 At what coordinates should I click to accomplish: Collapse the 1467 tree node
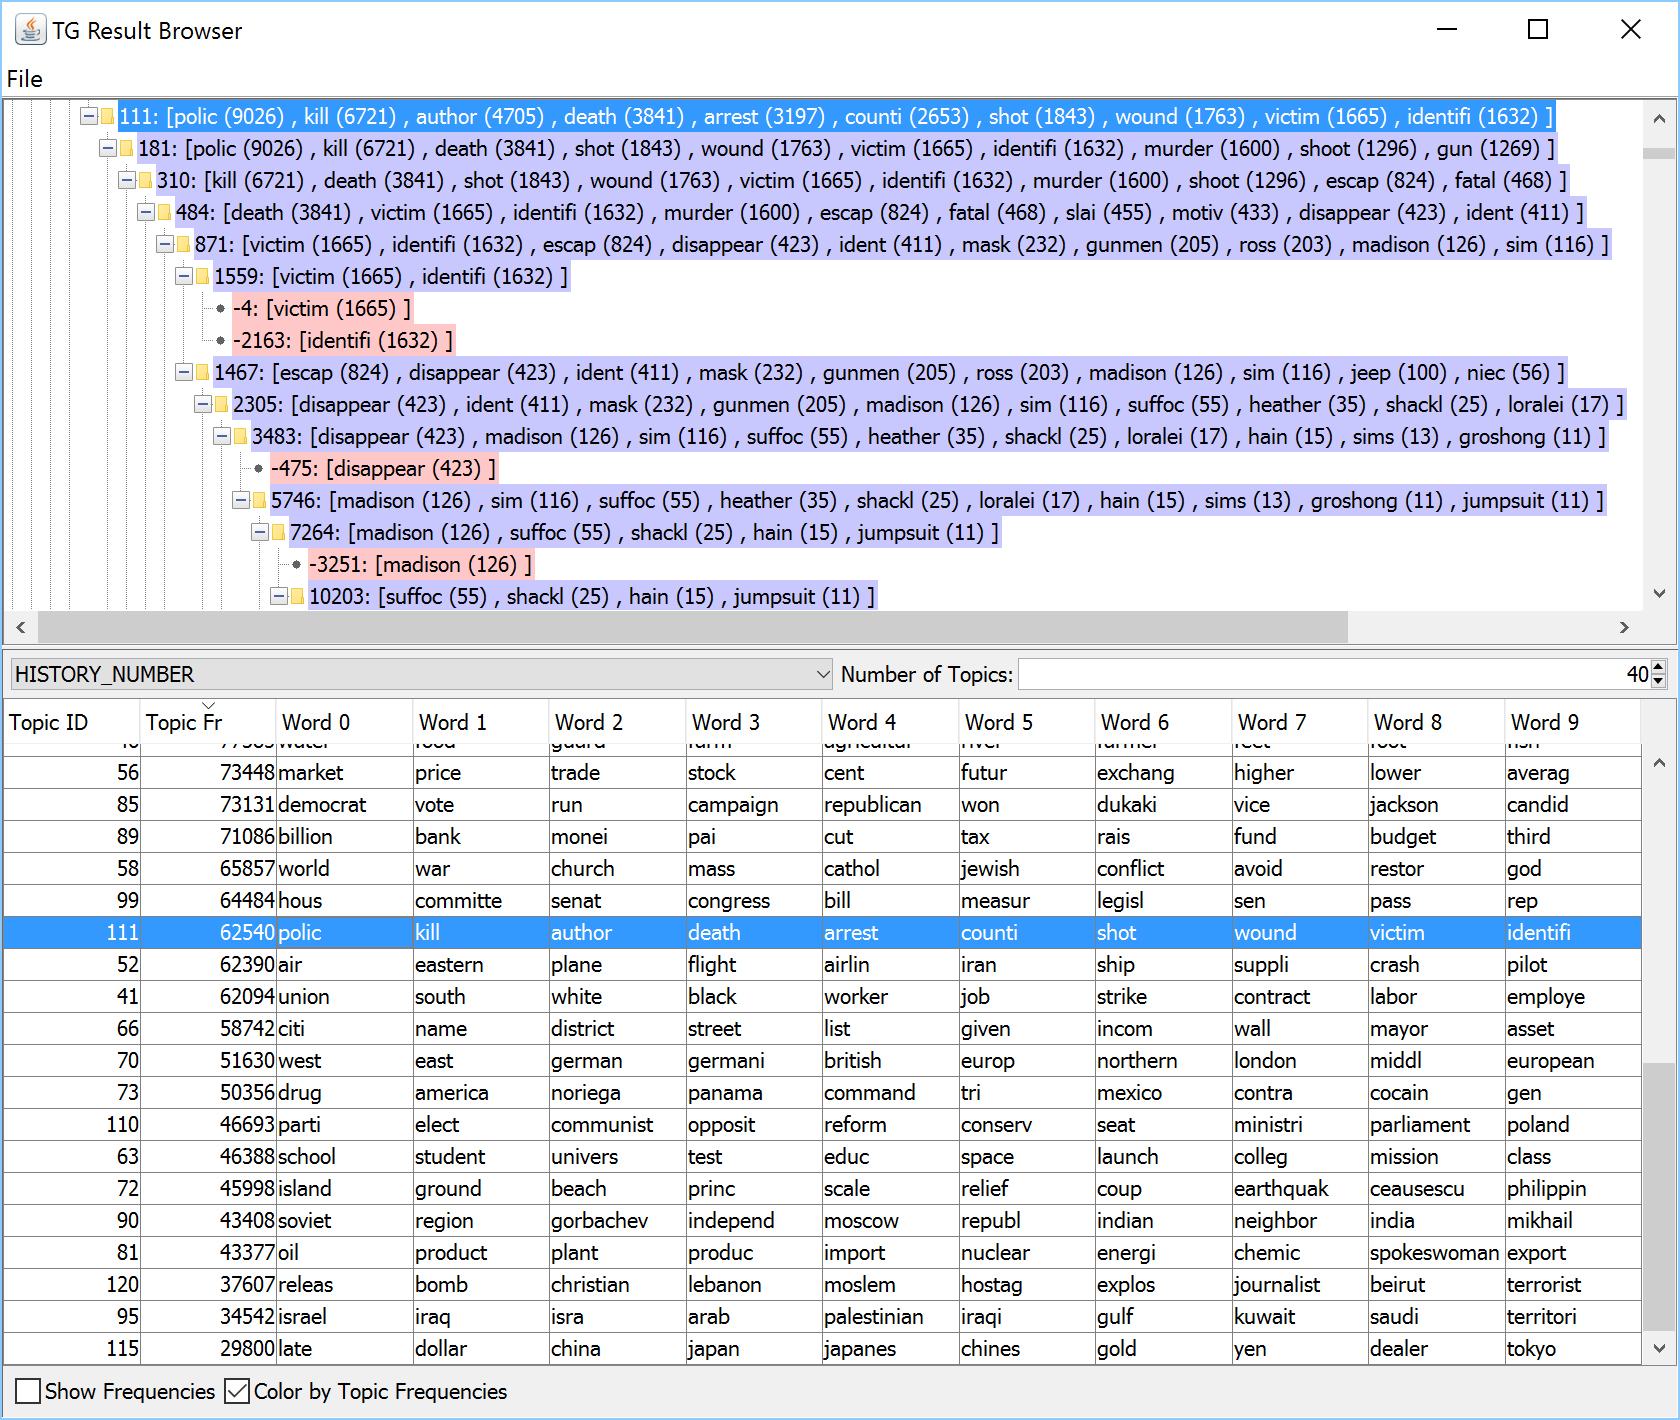(x=184, y=372)
